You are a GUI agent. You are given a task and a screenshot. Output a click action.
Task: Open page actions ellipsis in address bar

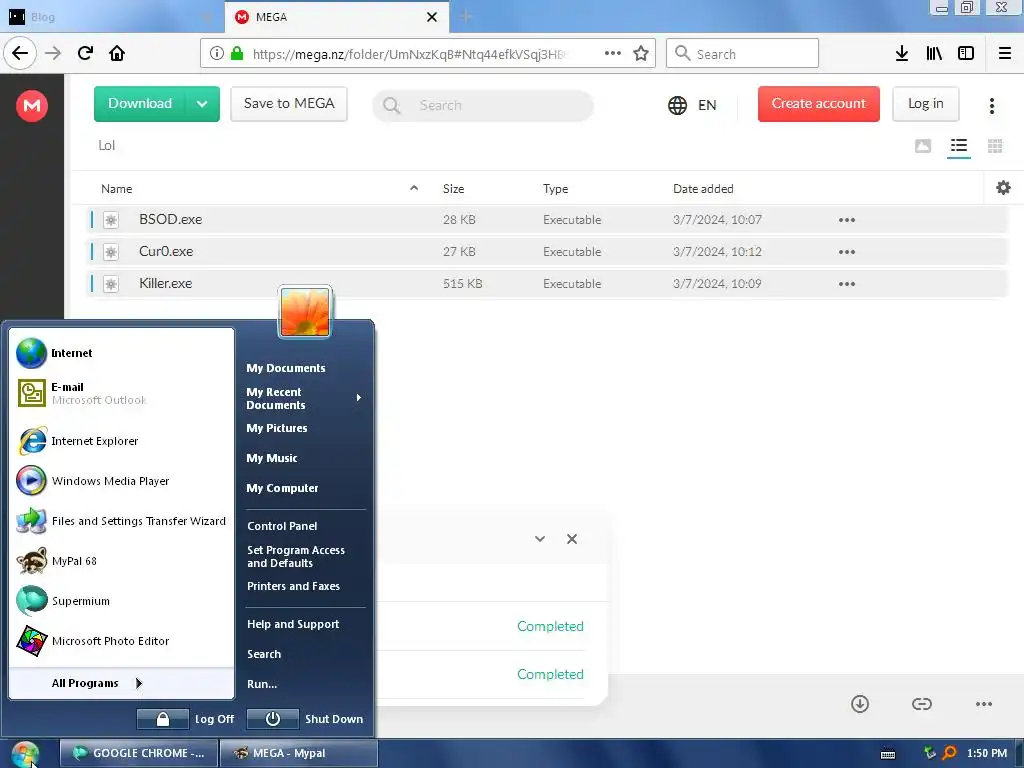tap(613, 53)
